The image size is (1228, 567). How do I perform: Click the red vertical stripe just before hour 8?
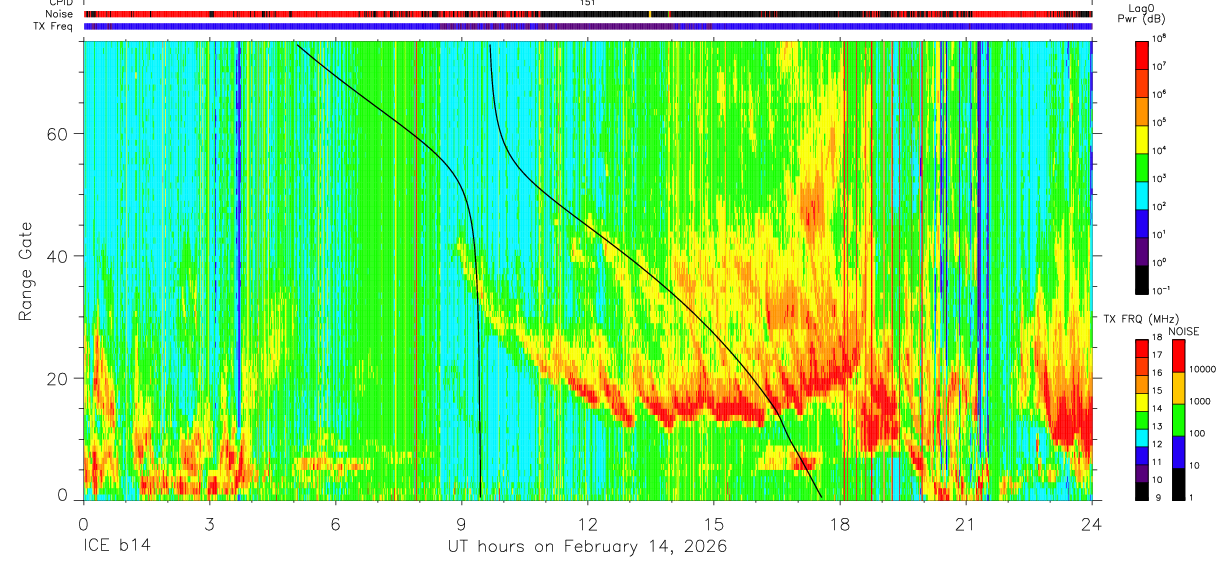click(x=416, y=270)
